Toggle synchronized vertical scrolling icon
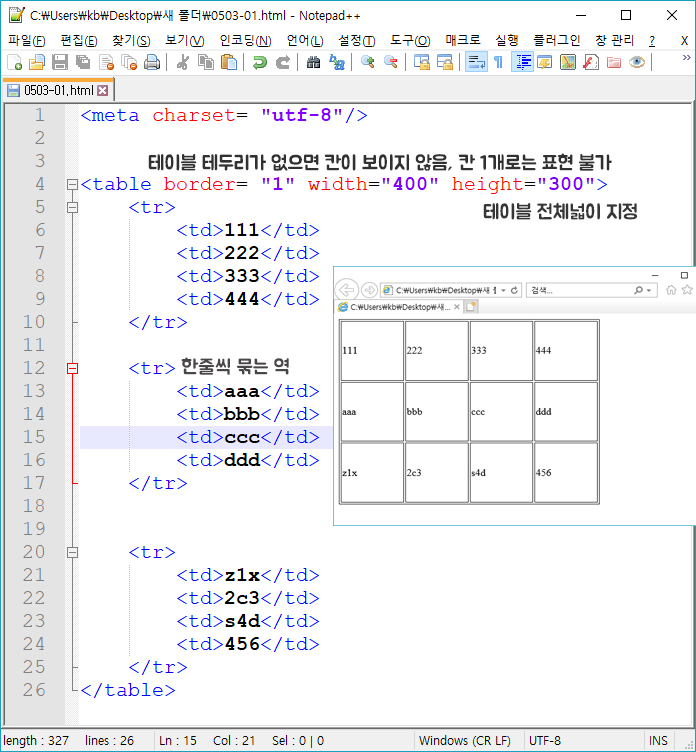Viewport: 696px width, 752px height. [422, 62]
